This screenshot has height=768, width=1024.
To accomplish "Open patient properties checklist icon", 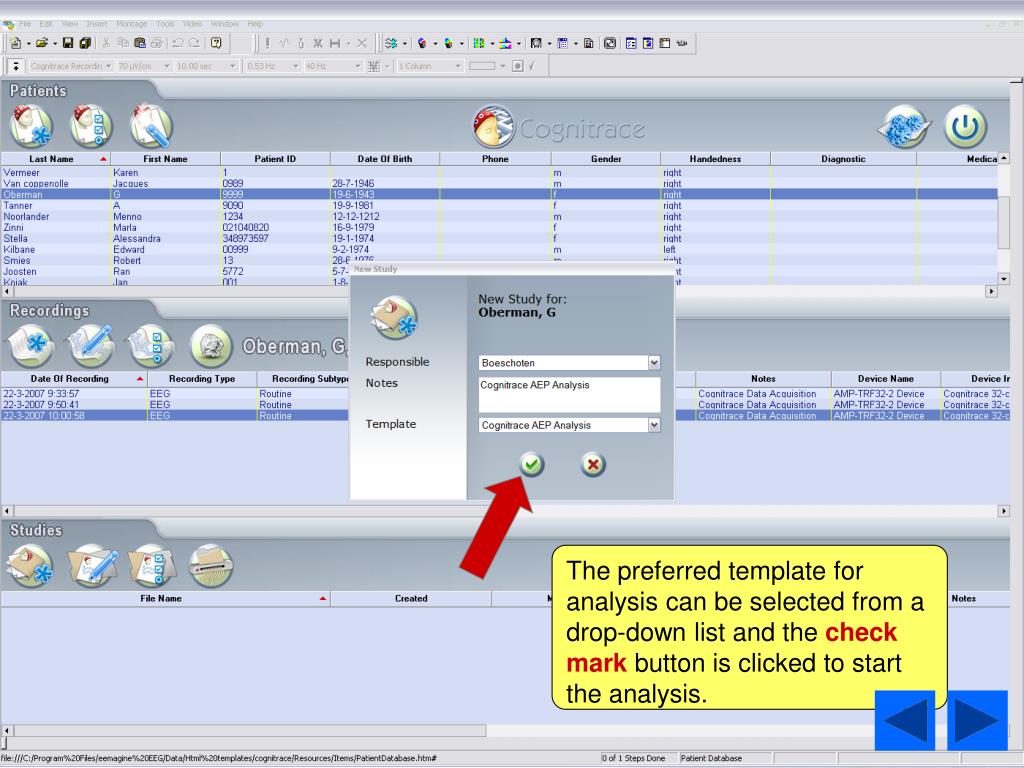I will click(91, 127).
